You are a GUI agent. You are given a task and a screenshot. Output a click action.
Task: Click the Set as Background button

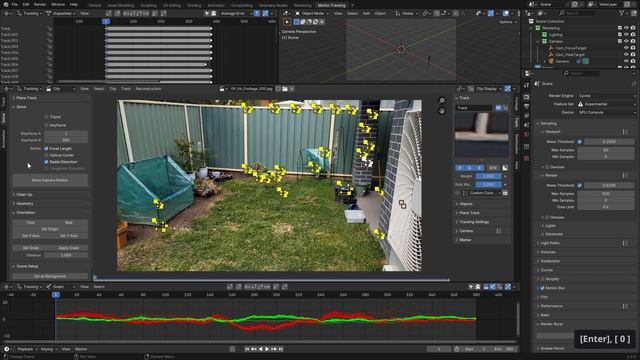pos(50,276)
